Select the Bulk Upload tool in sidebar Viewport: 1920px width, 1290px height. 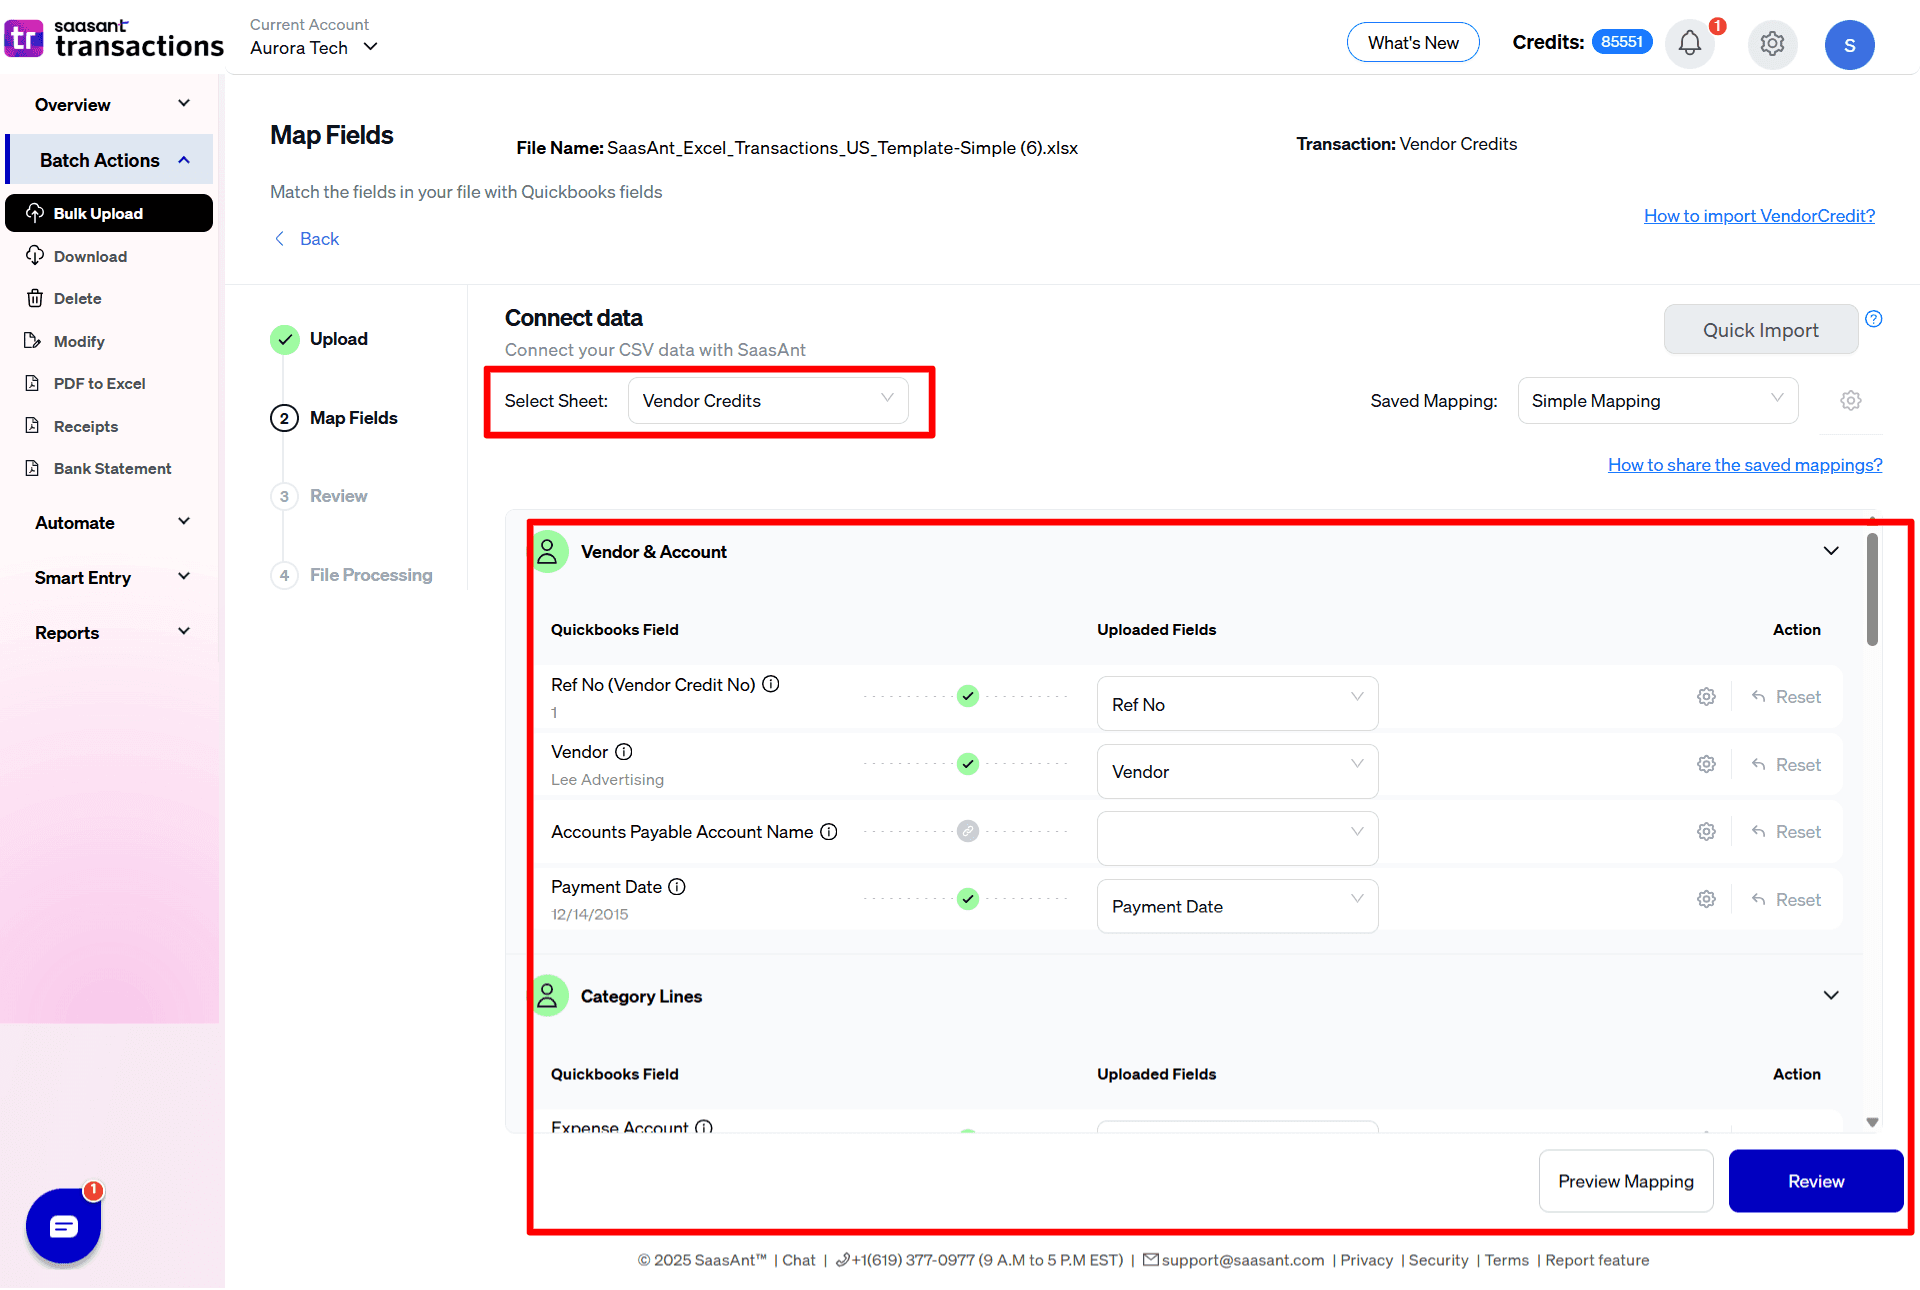tap(98, 212)
